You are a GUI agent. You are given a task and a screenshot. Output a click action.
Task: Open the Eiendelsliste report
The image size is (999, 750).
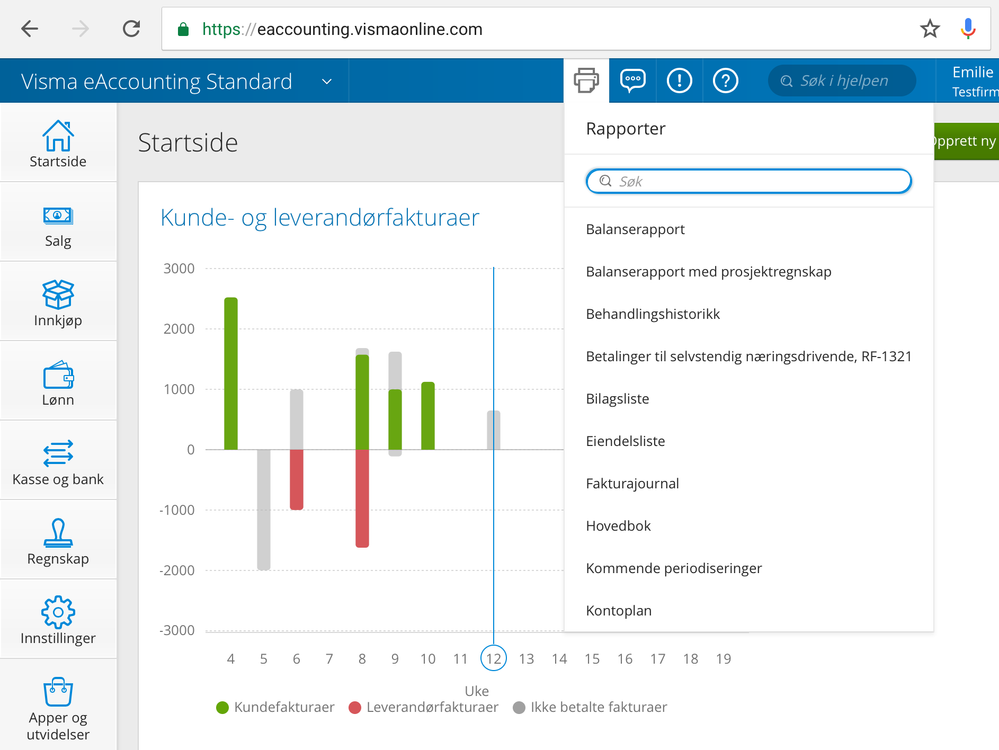(625, 442)
